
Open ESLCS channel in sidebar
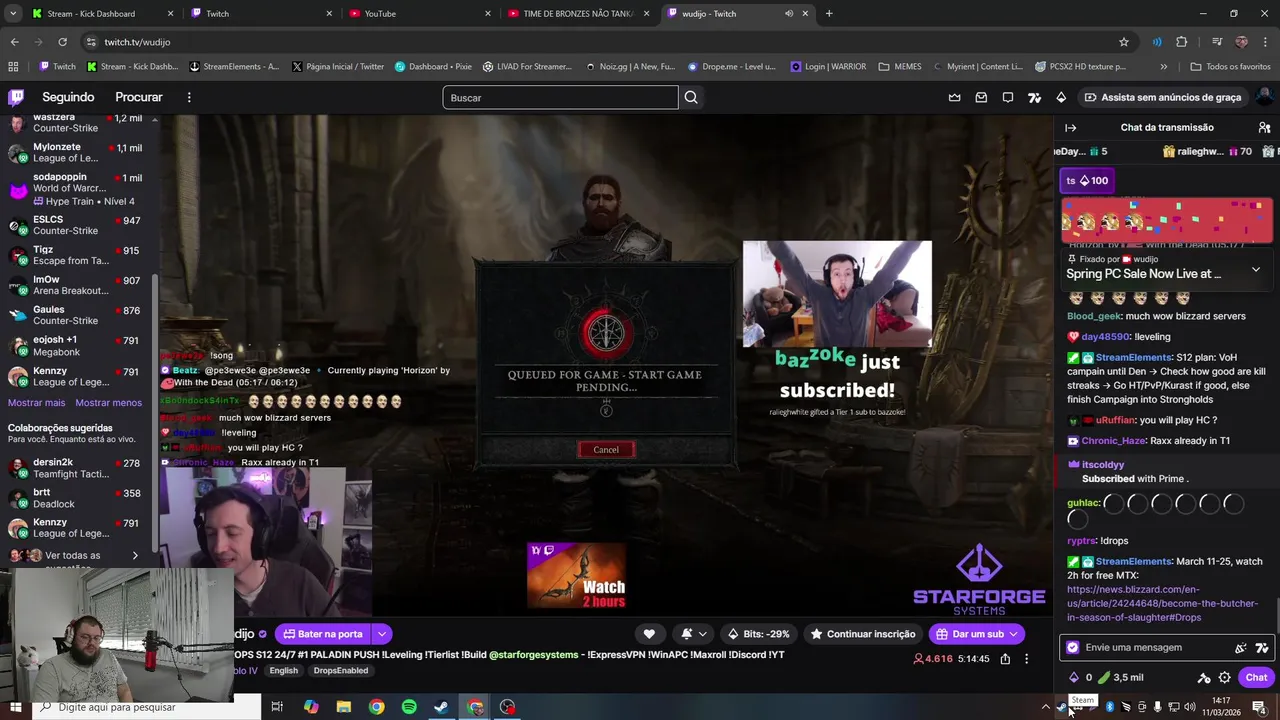coord(77,225)
